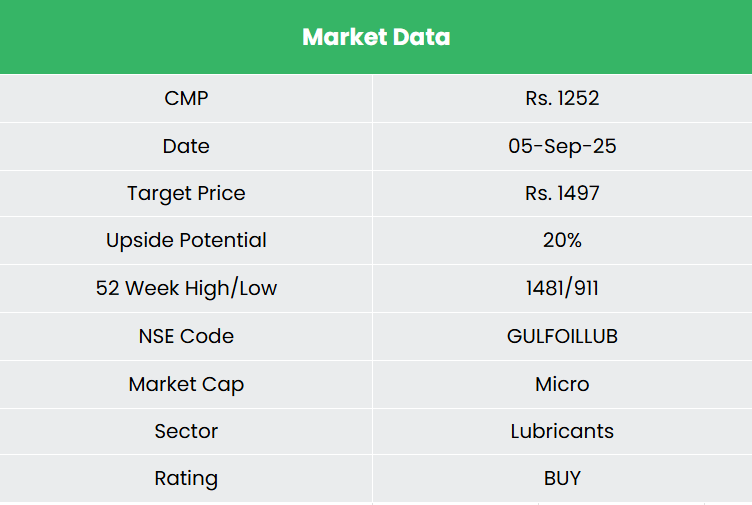
Task: Select the 52 Week High/Low label
Action: 186,288
